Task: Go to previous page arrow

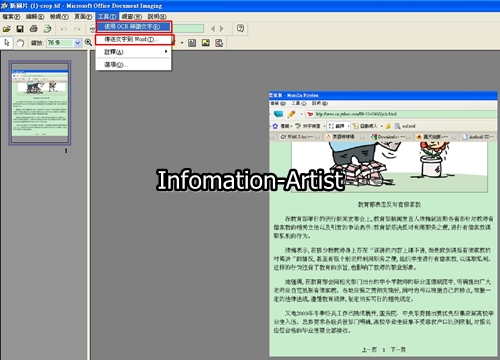Action: pos(213,29)
